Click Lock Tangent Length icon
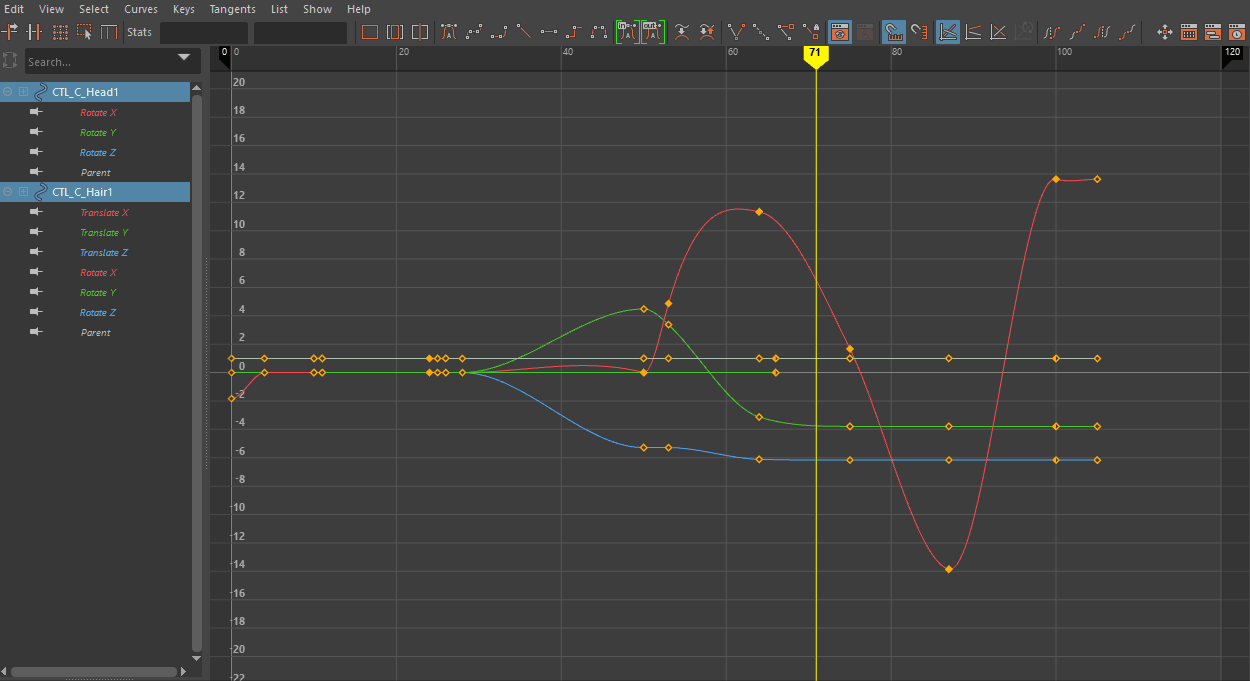The image size is (1250, 681). pos(812,32)
